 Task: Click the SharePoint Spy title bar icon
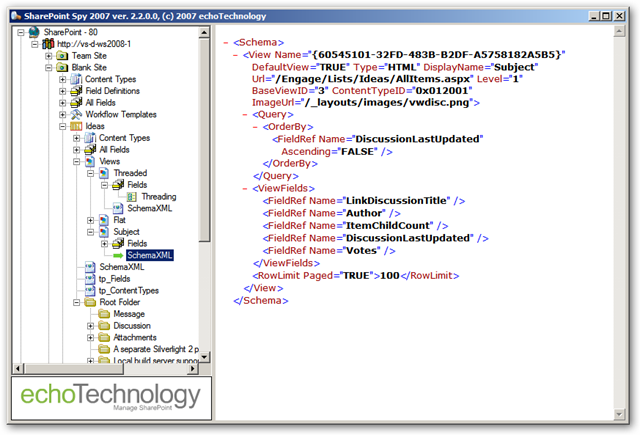[16, 16]
